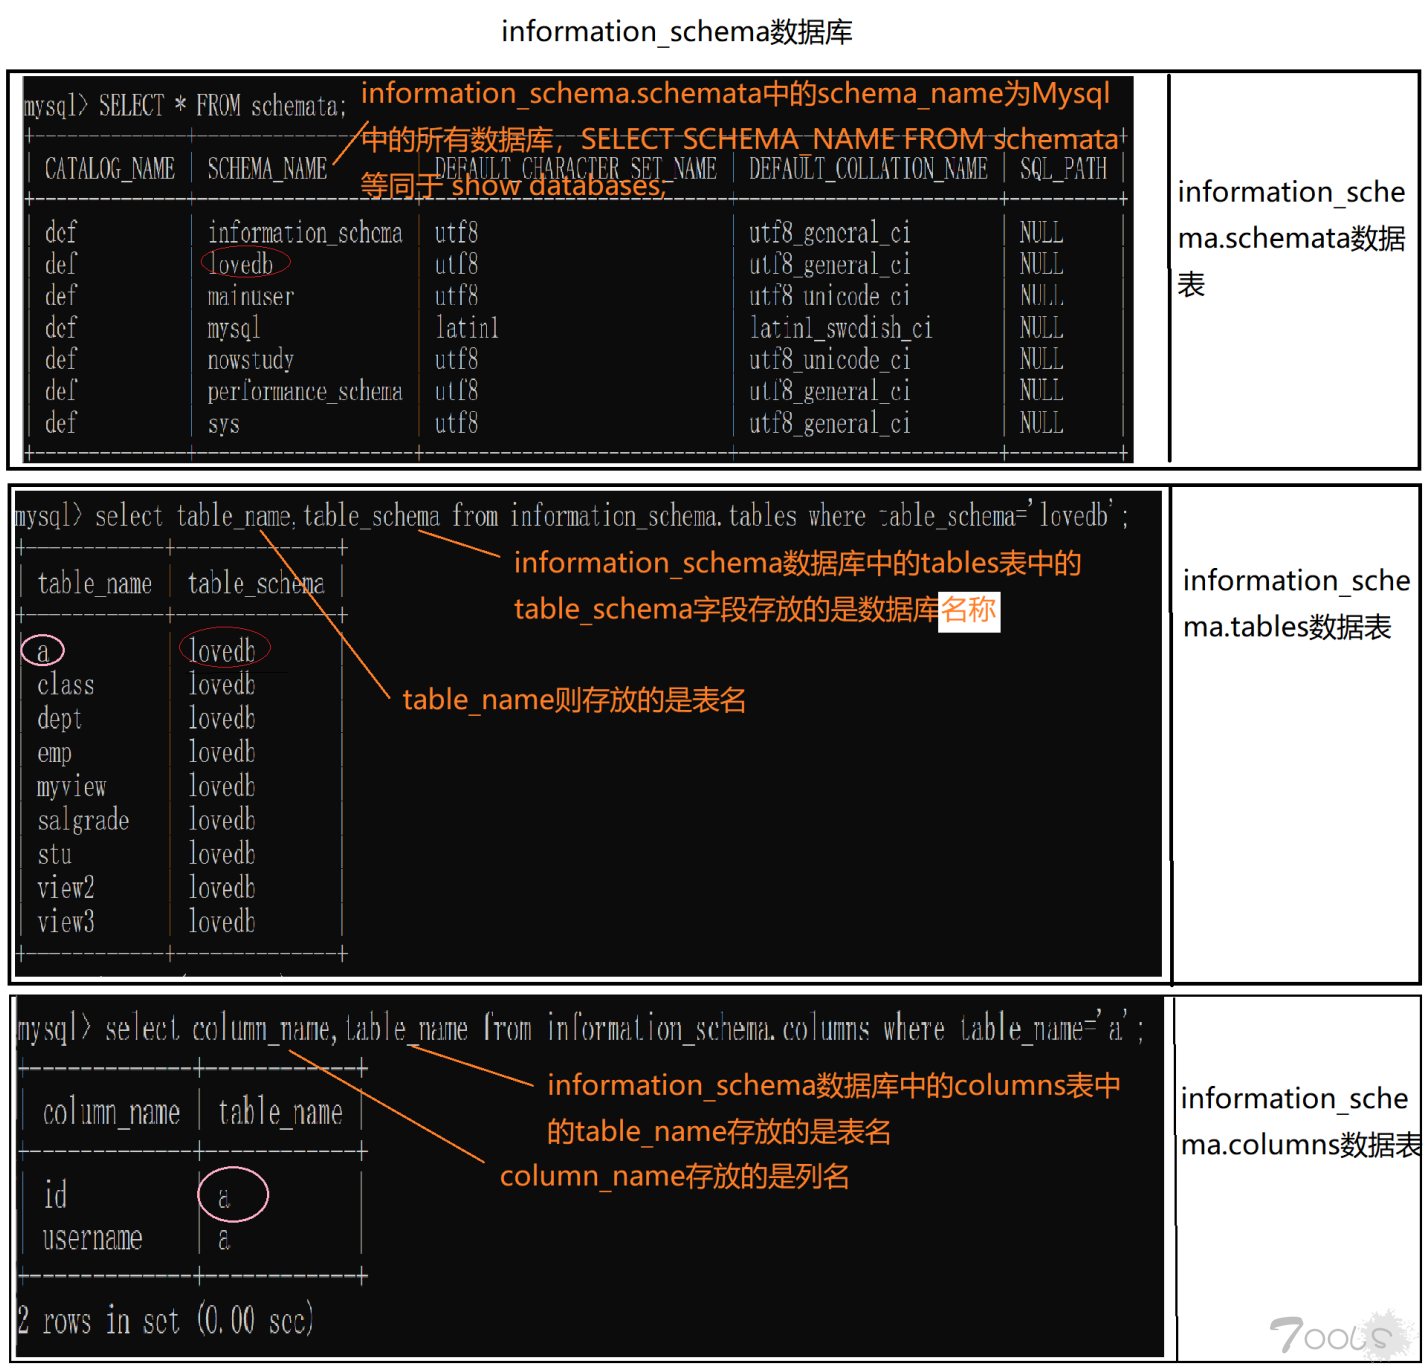Click the 'table_name' header in tables result

click(x=94, y=583)
